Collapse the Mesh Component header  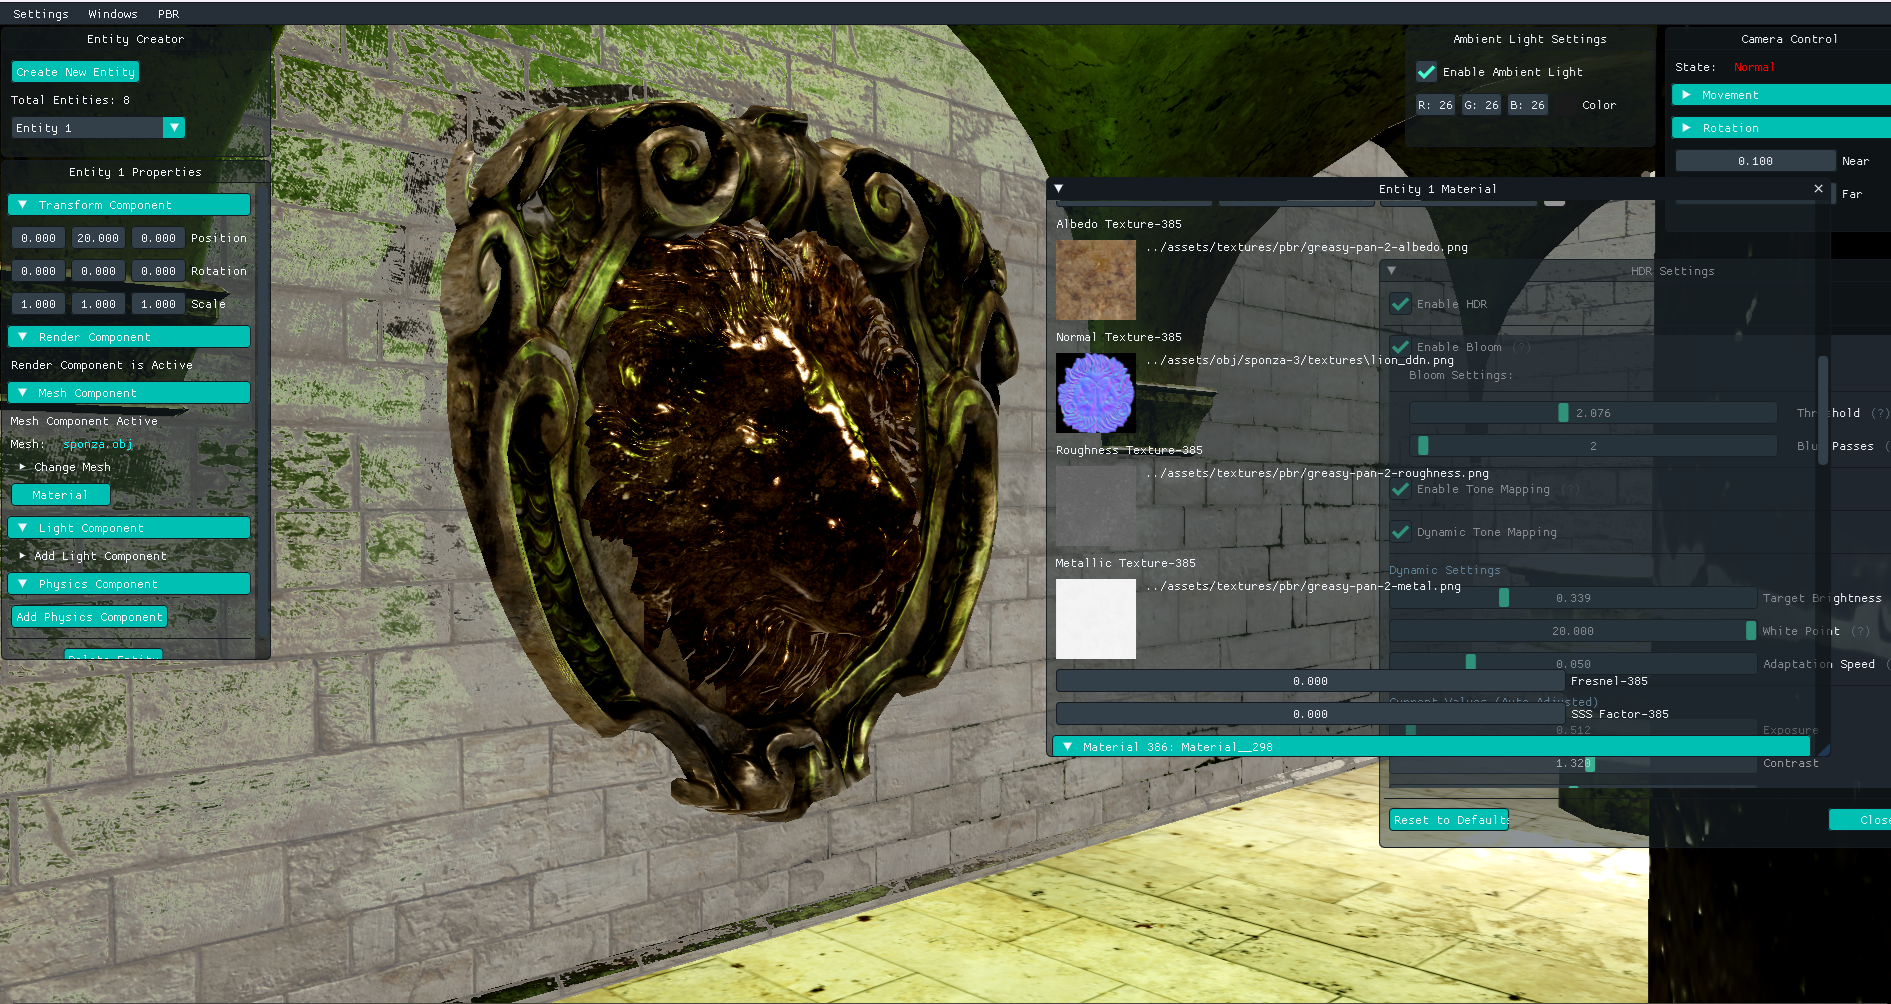point(129,393)
